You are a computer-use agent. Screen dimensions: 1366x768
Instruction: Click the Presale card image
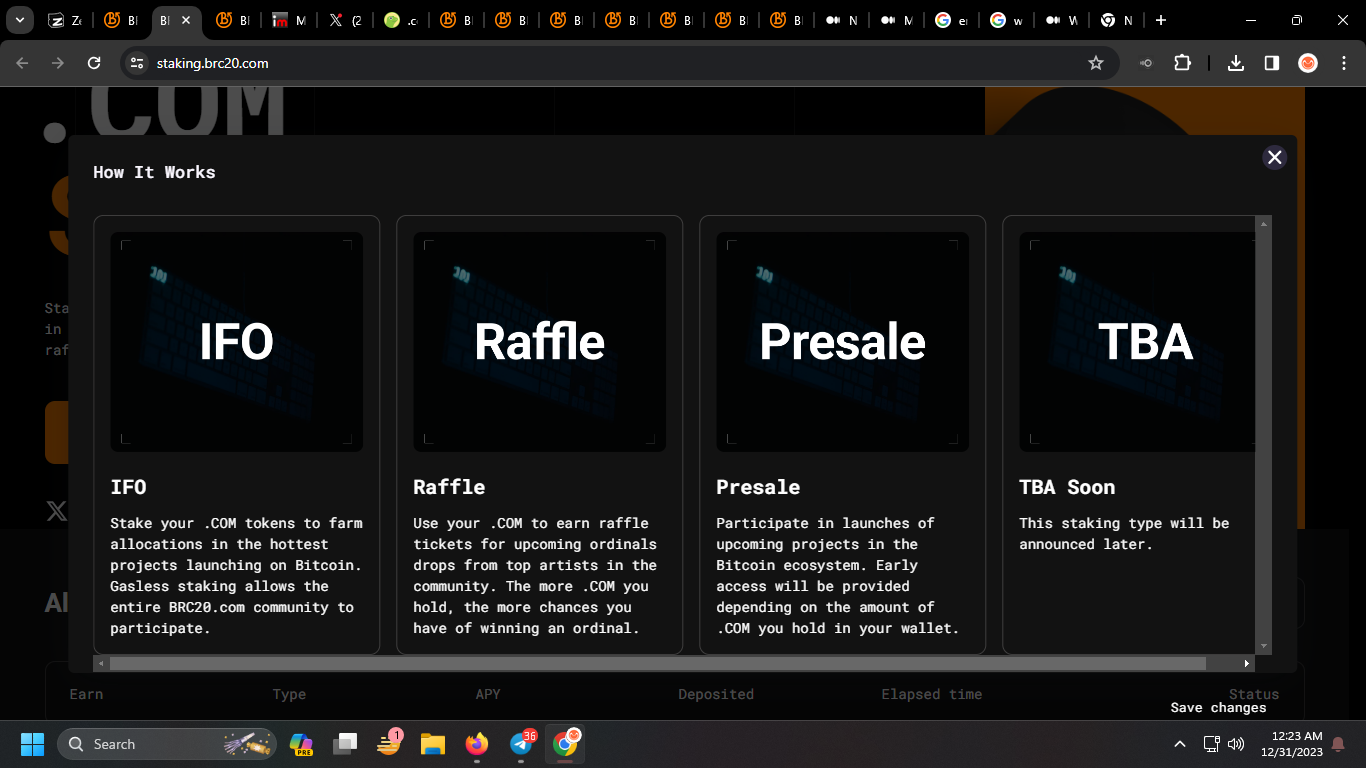pyautogui.click(x=843, y=342)
